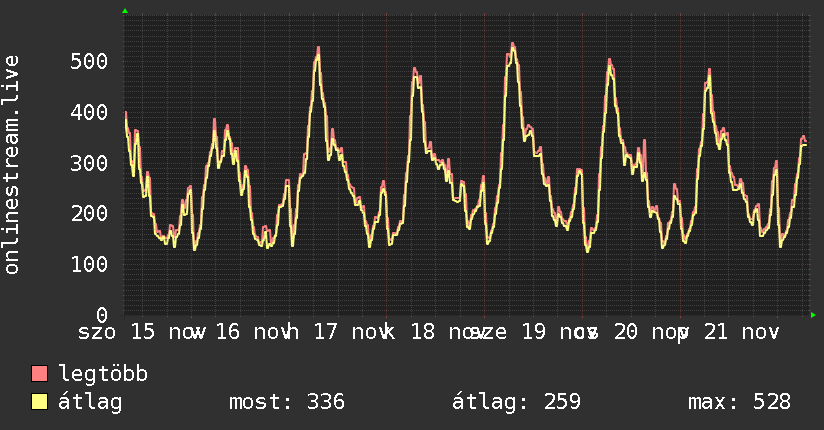Click the 0 y-axis label
Screen dimensions: 824x430
pos(102,315)
